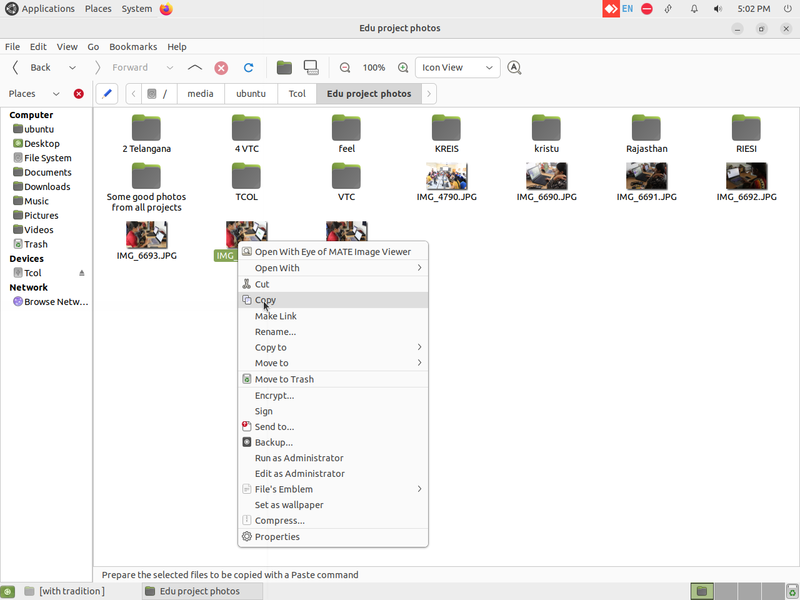Select the IMG_6692.JPG thumbnail
Screen dimensions: 800x600
point(746,176)
